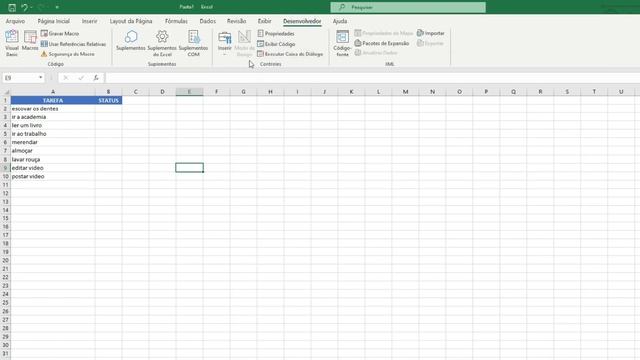Image resolution: width=640 pixels, height=360 pixels.
Task: Select cell 'lavar rouça'
Action: pyautogui.click(x=53, y=159)
